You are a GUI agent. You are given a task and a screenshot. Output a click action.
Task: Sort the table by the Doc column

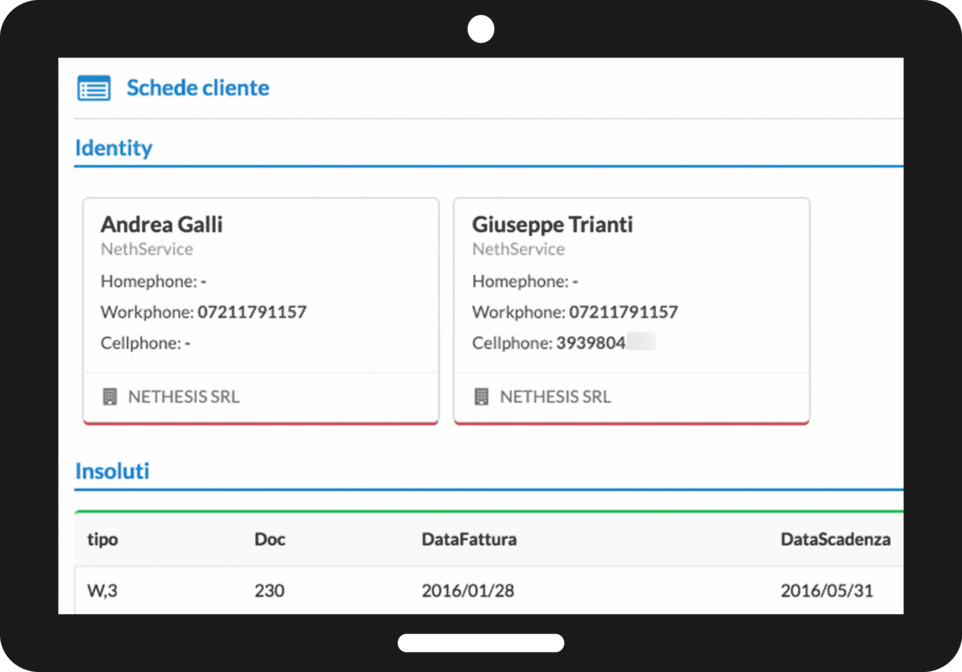pos(269,539)
